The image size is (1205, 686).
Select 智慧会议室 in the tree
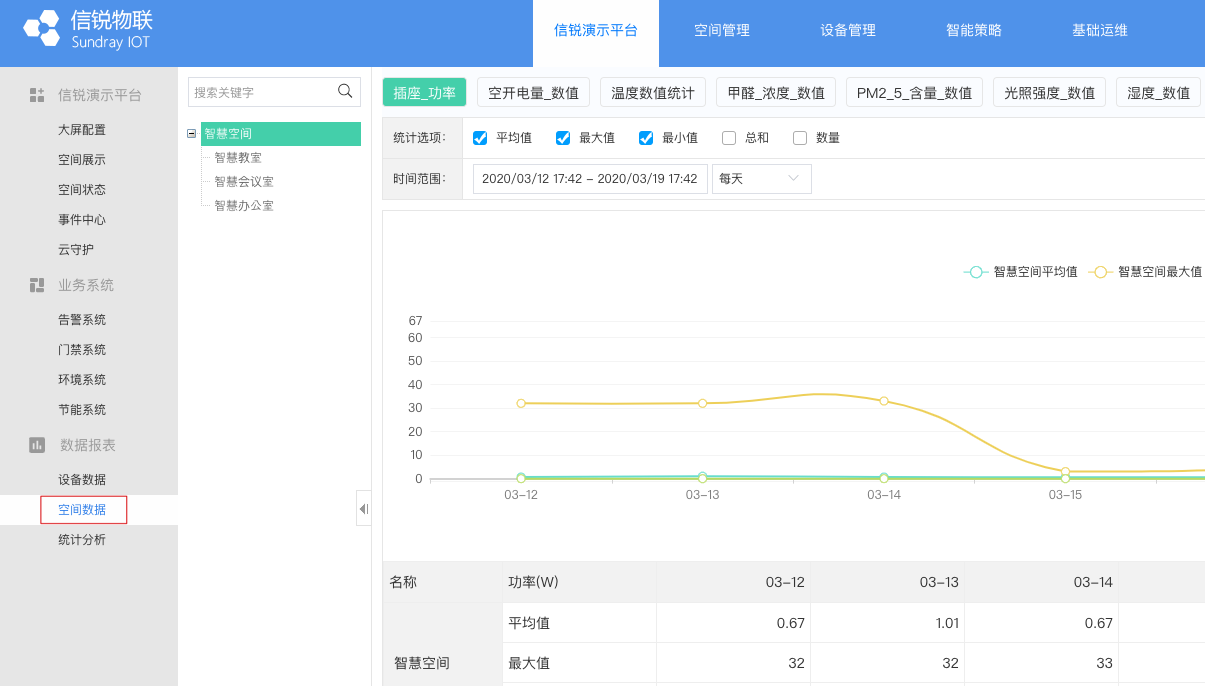click(x=244, y=182)
